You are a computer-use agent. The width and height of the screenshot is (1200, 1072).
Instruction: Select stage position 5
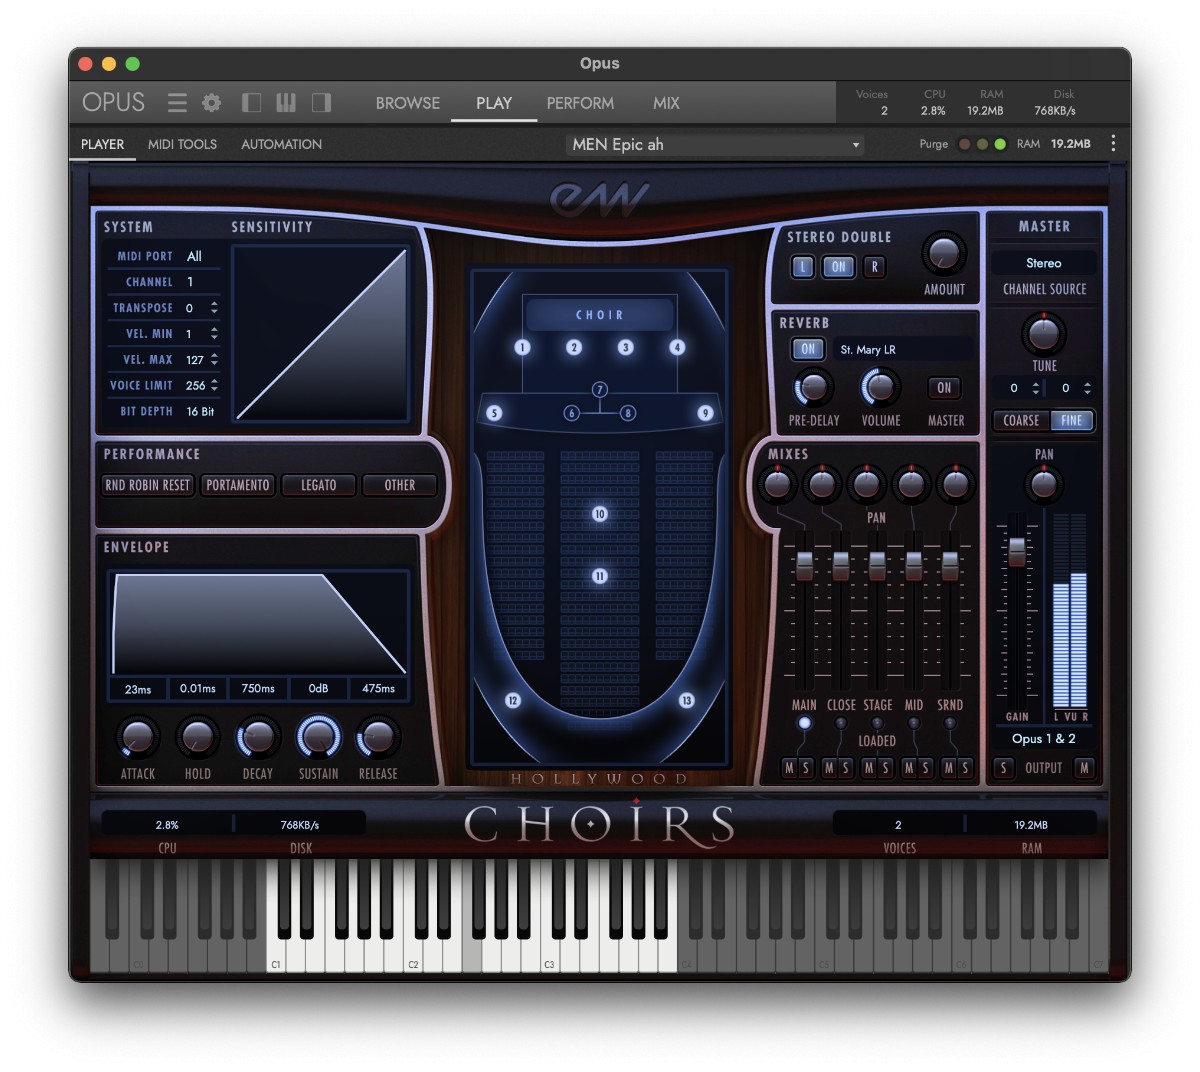(x=494, y=412)
